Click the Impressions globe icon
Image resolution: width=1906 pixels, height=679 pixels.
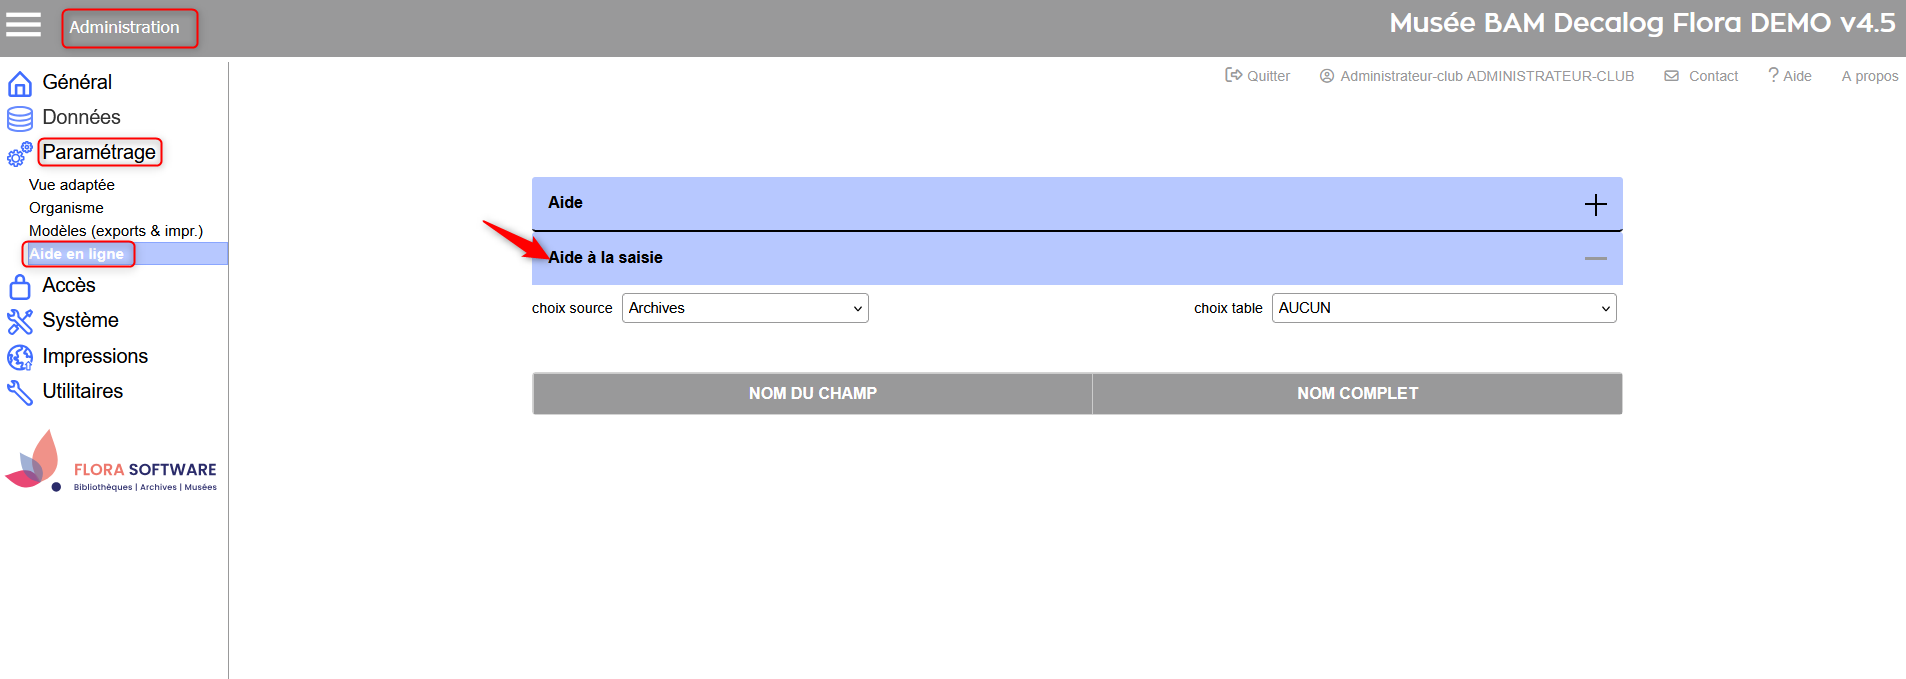pos(20,357)
